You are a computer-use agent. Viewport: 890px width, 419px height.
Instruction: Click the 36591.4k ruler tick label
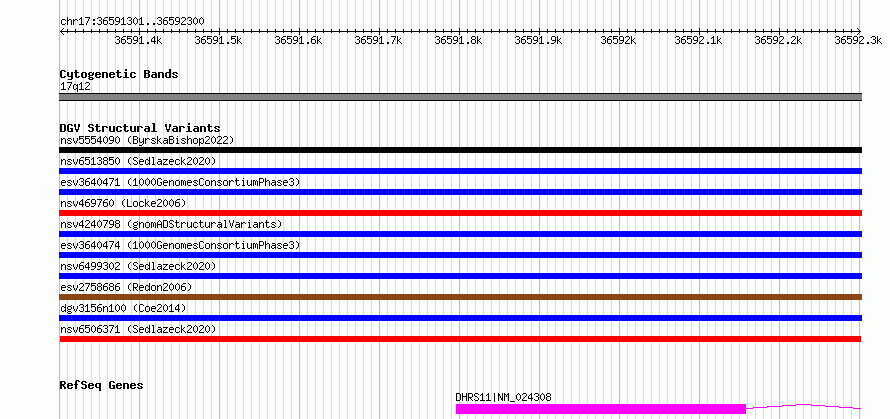click(138, 40)
